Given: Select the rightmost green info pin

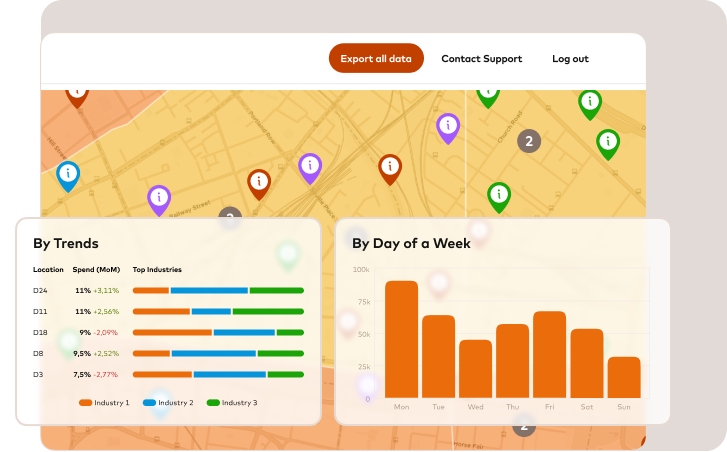Looking at the screenshot, I should [x=608, y=143].
